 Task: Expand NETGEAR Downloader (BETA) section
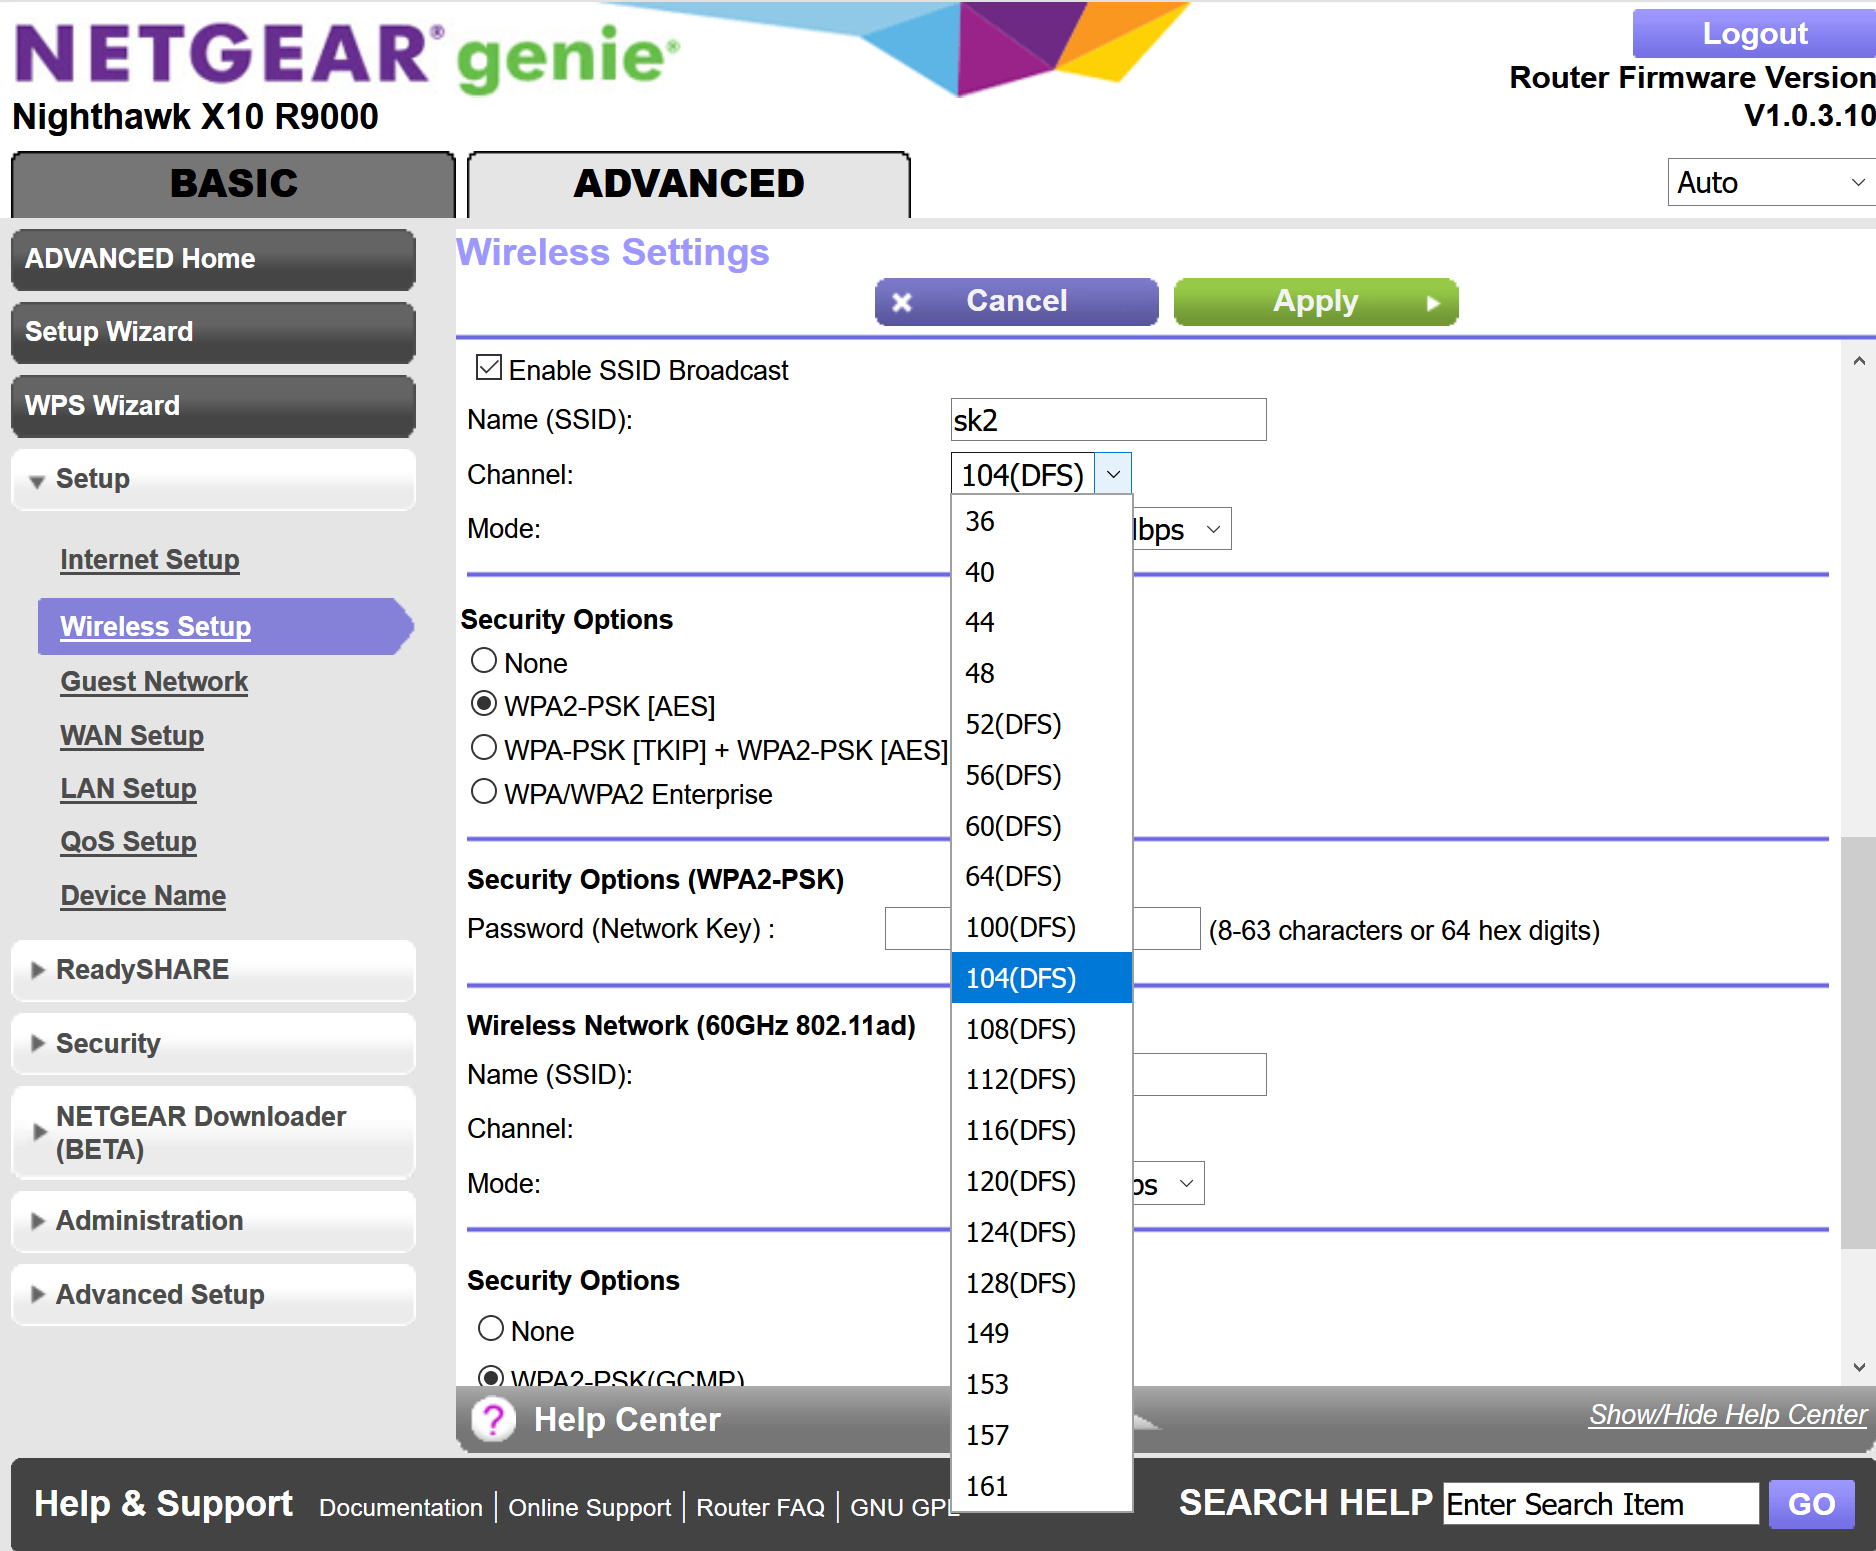[x=213, y=1132]
